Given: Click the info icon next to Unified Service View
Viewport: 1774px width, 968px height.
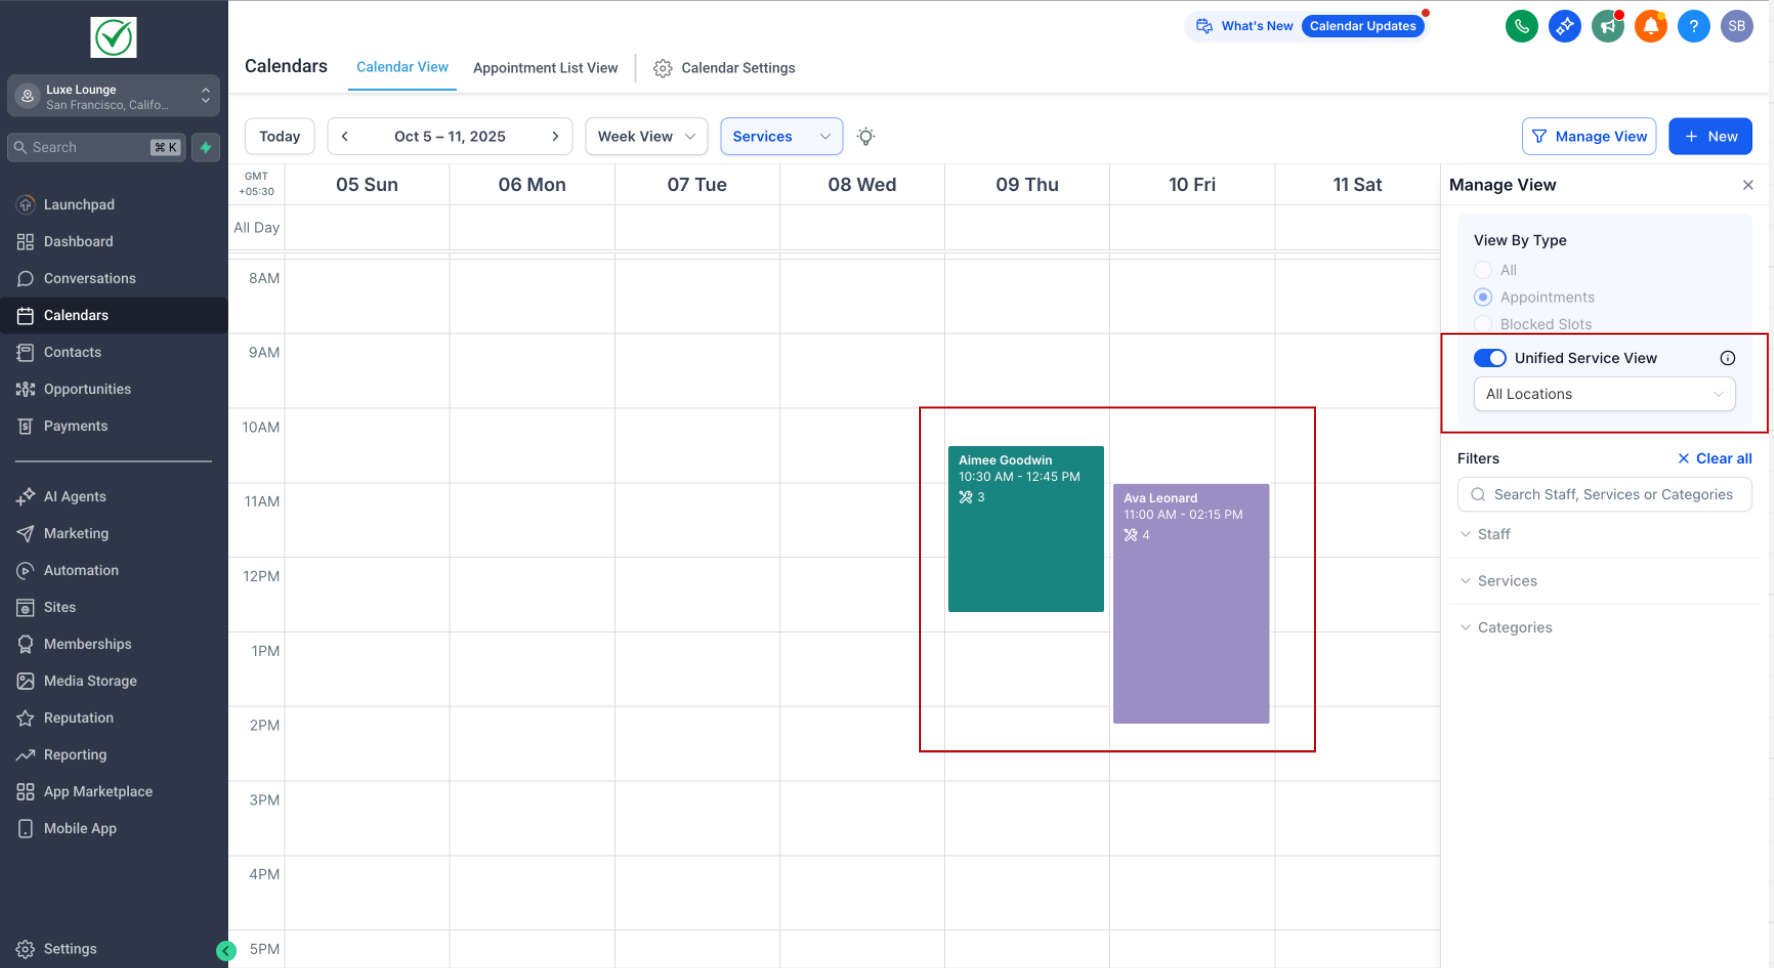Looking at the screenshot, I should pyautogui.click(x=1727, y=358).
